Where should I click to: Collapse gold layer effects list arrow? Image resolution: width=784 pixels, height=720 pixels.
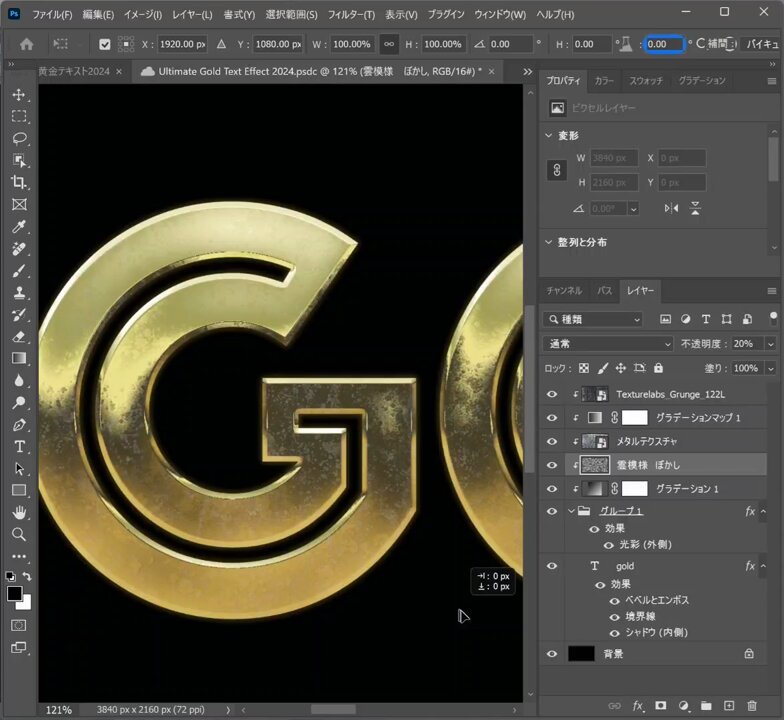(x=763, y=566)
